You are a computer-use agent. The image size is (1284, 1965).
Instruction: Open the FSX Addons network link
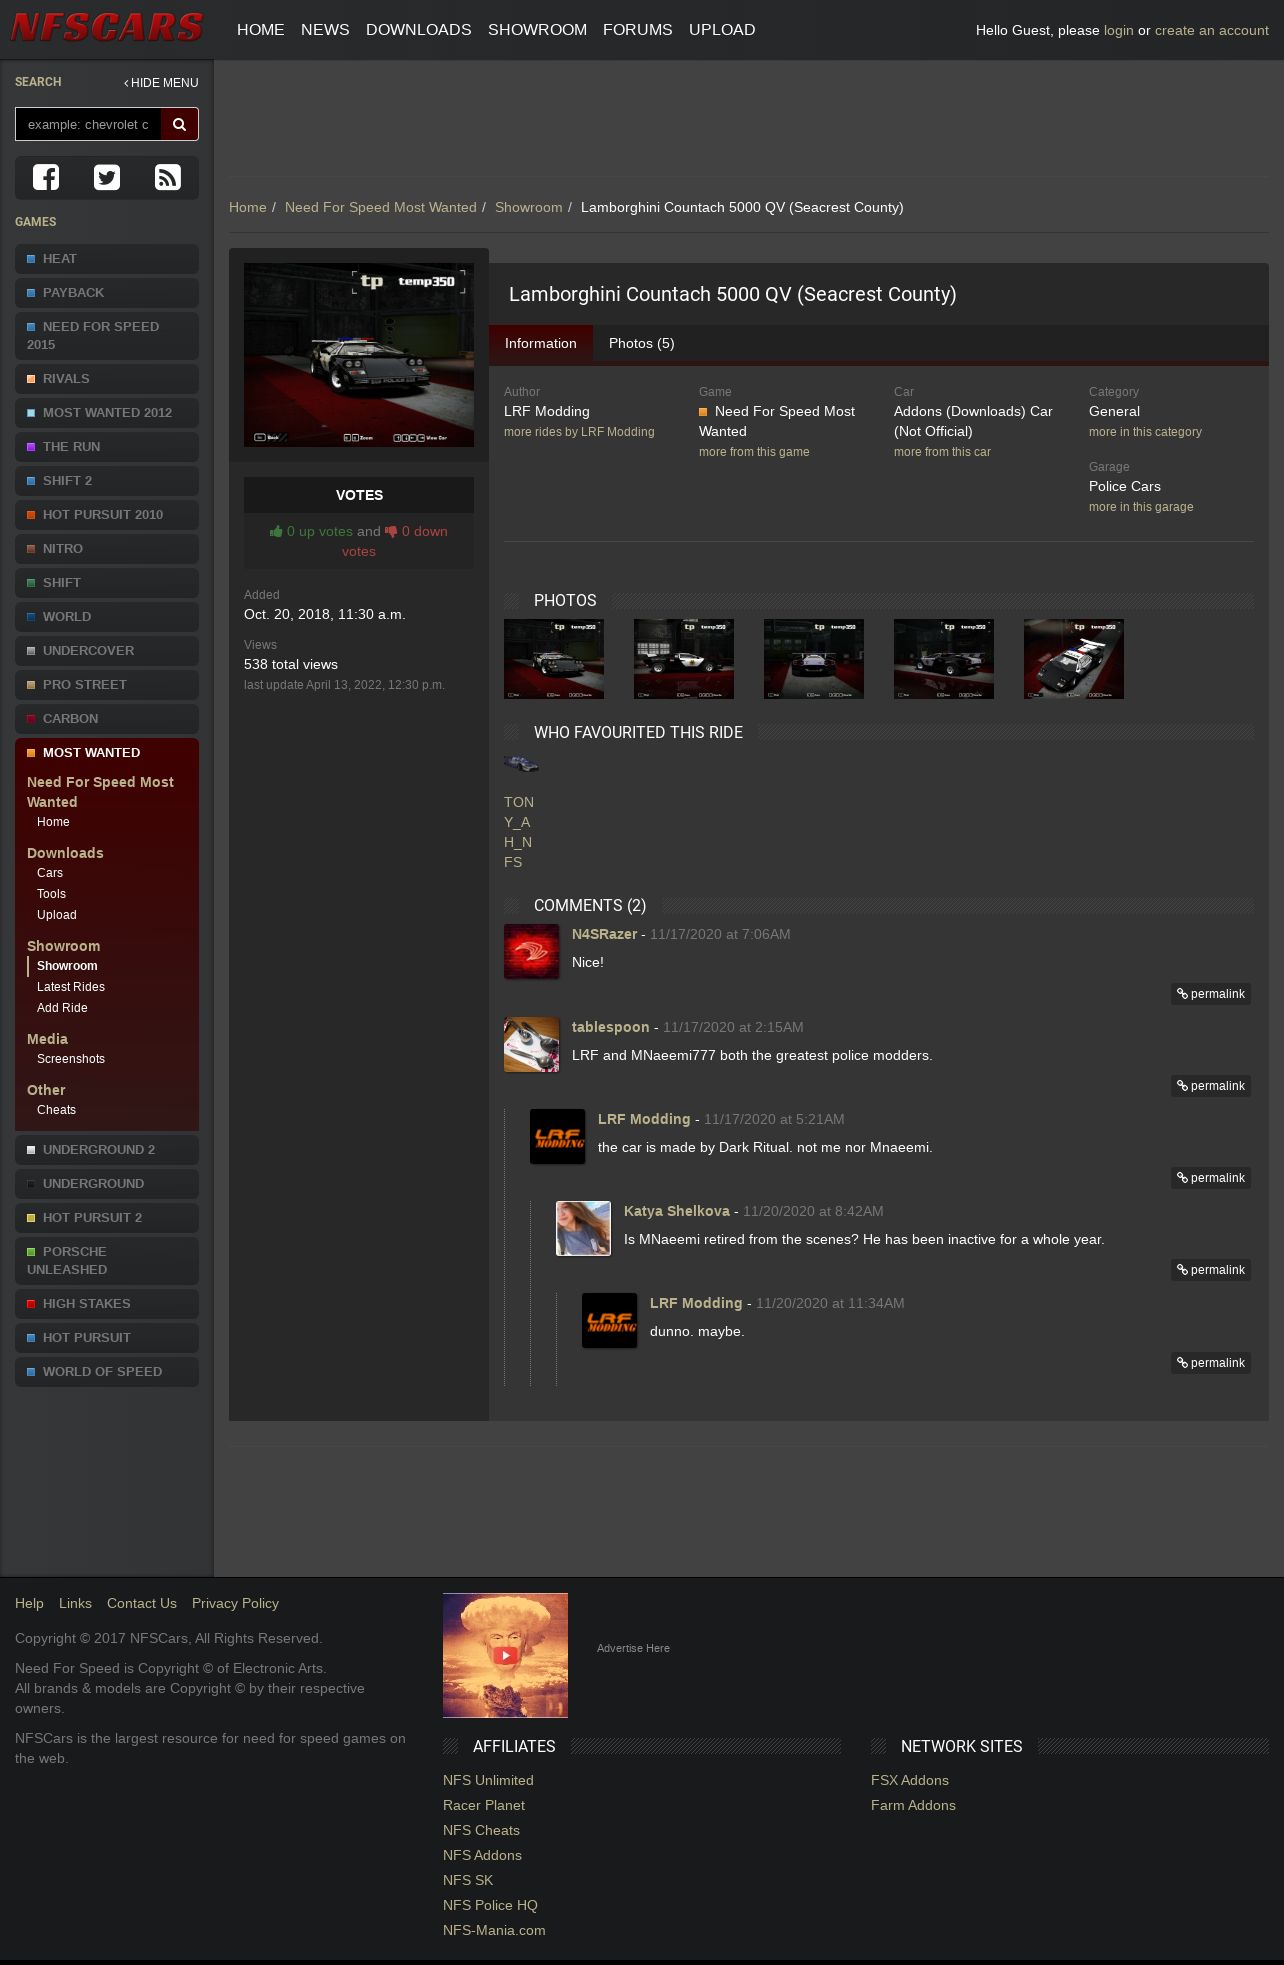(x=910, y=1780)
